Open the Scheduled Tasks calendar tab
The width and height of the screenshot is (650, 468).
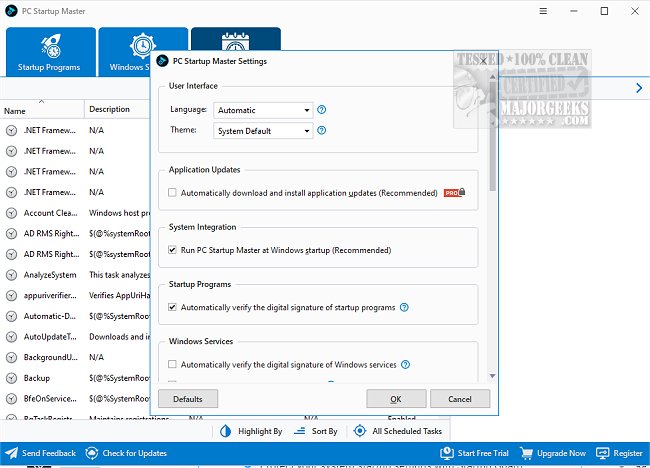(235, 39)
